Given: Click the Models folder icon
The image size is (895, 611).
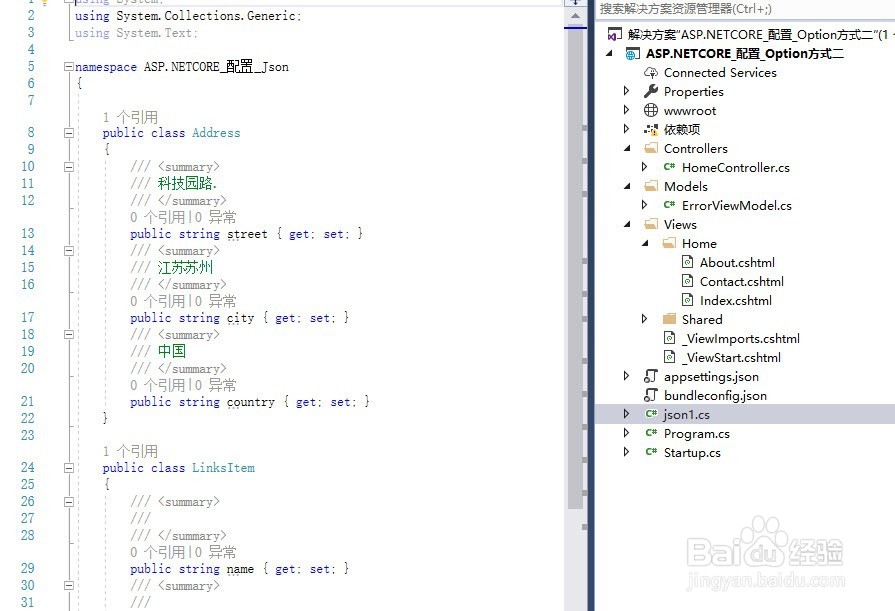Looking at the screenshot, I should click(x=651, y=186).
